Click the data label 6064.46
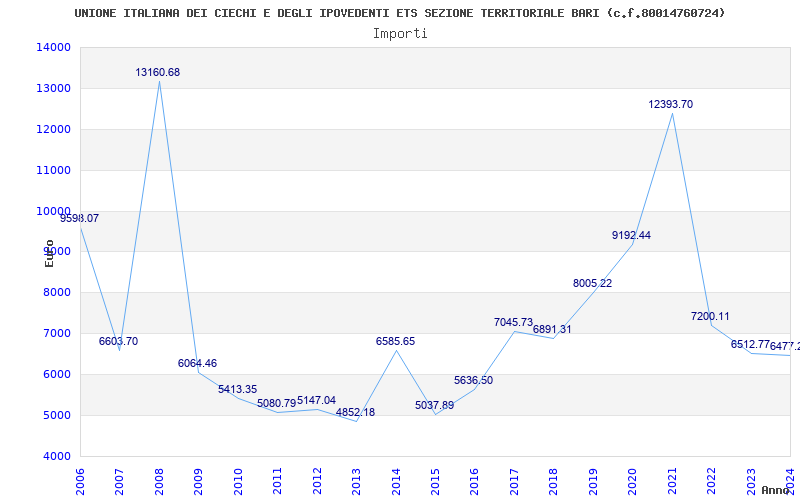Screen dimensions: 800x500 [x=197, y=363]
